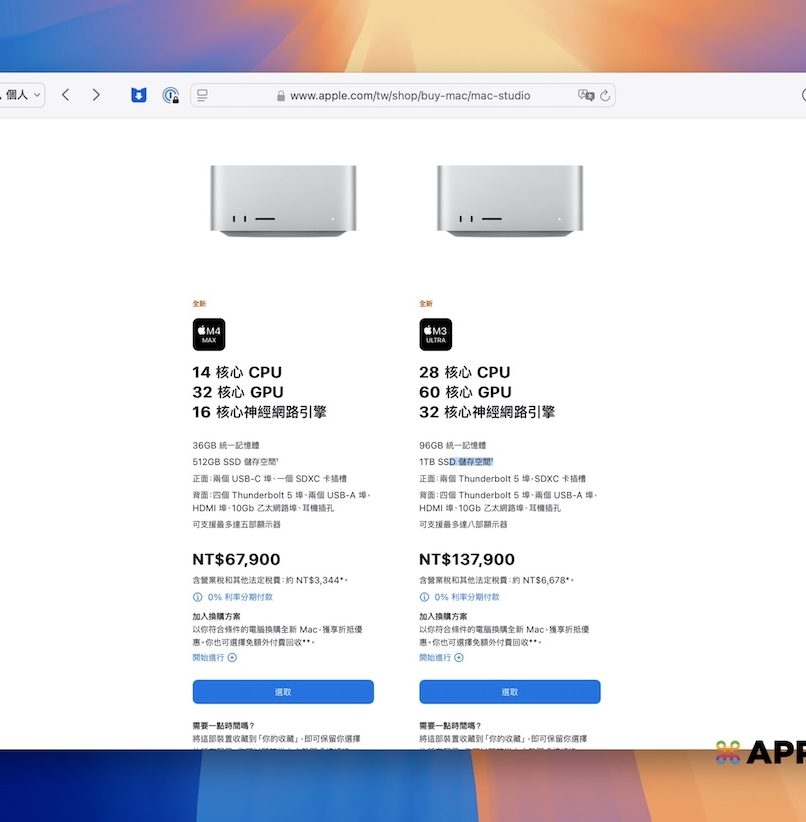The width and height of the screenshot is (806, 822).
Task: Click the M3 Ultra Mac Studio product image
Action: 510,200
